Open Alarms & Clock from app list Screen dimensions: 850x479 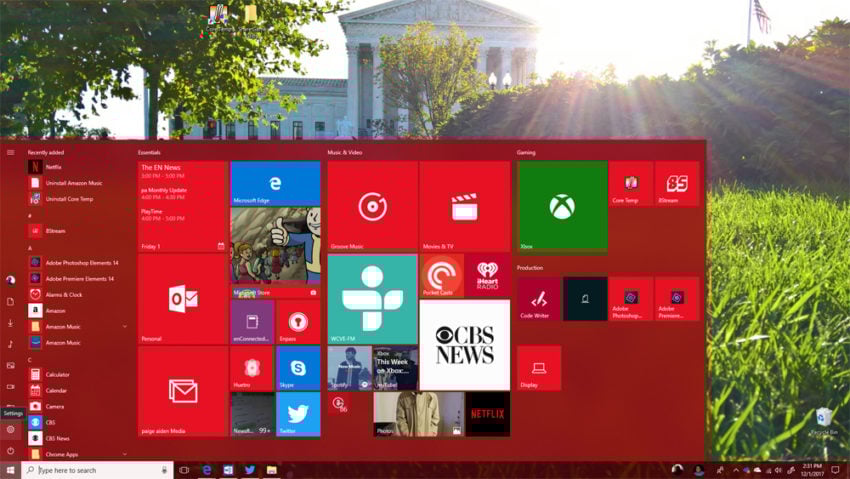click(x=79, y=295)
